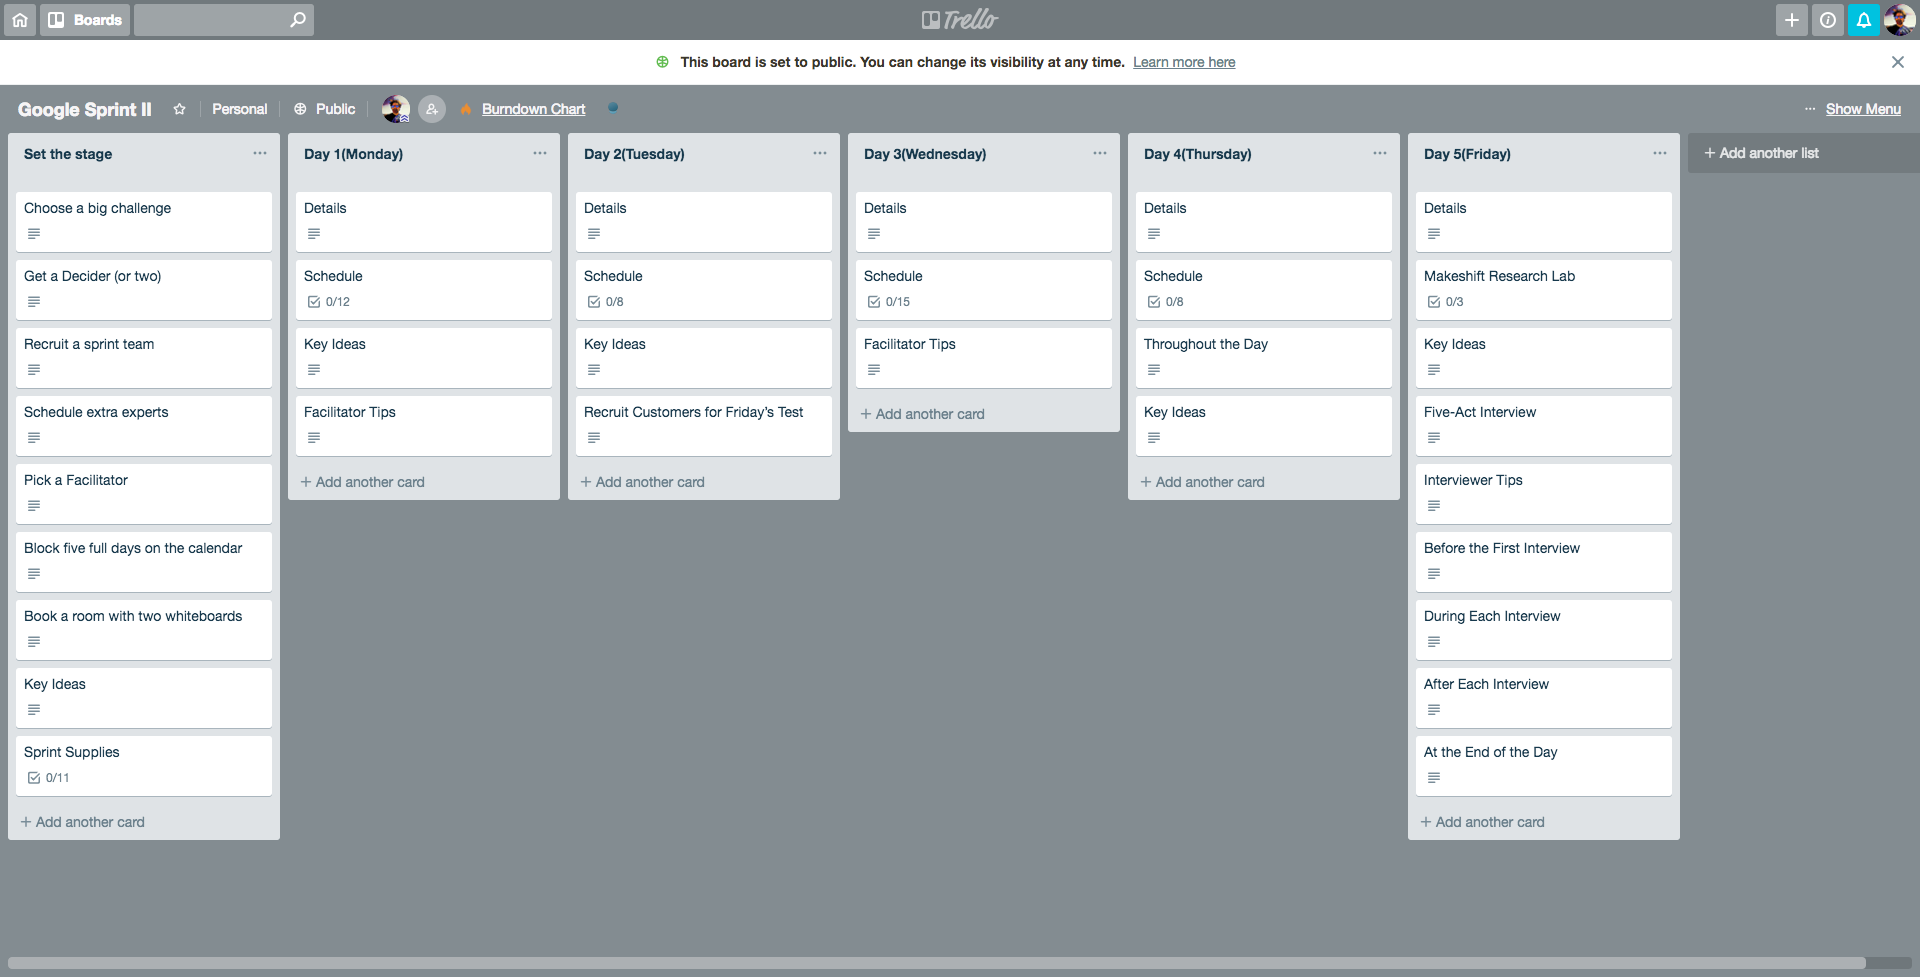Image resolution: width=1920 pixels, height=977 pixels.
Task: Open list actions for Day 2(Tuesday)
Action: 820,153
